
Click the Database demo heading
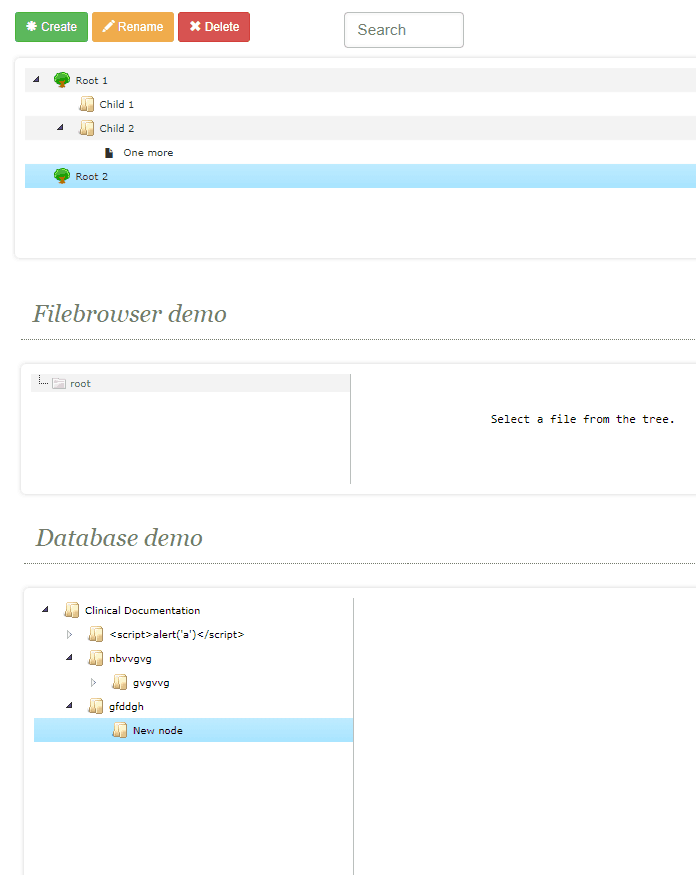119,538
